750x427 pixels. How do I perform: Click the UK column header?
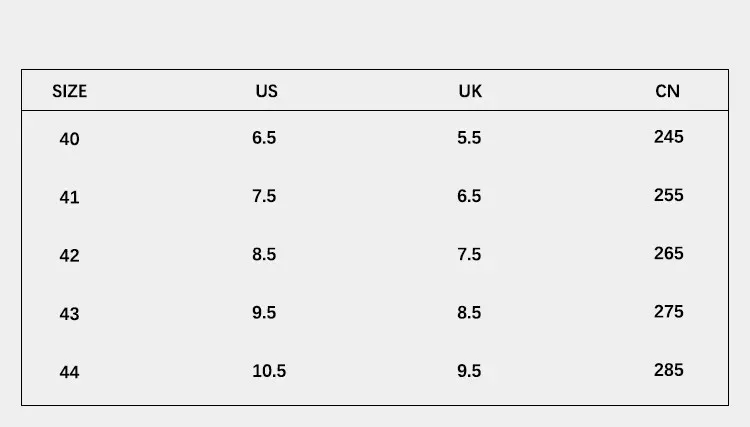tap(470, 91)
